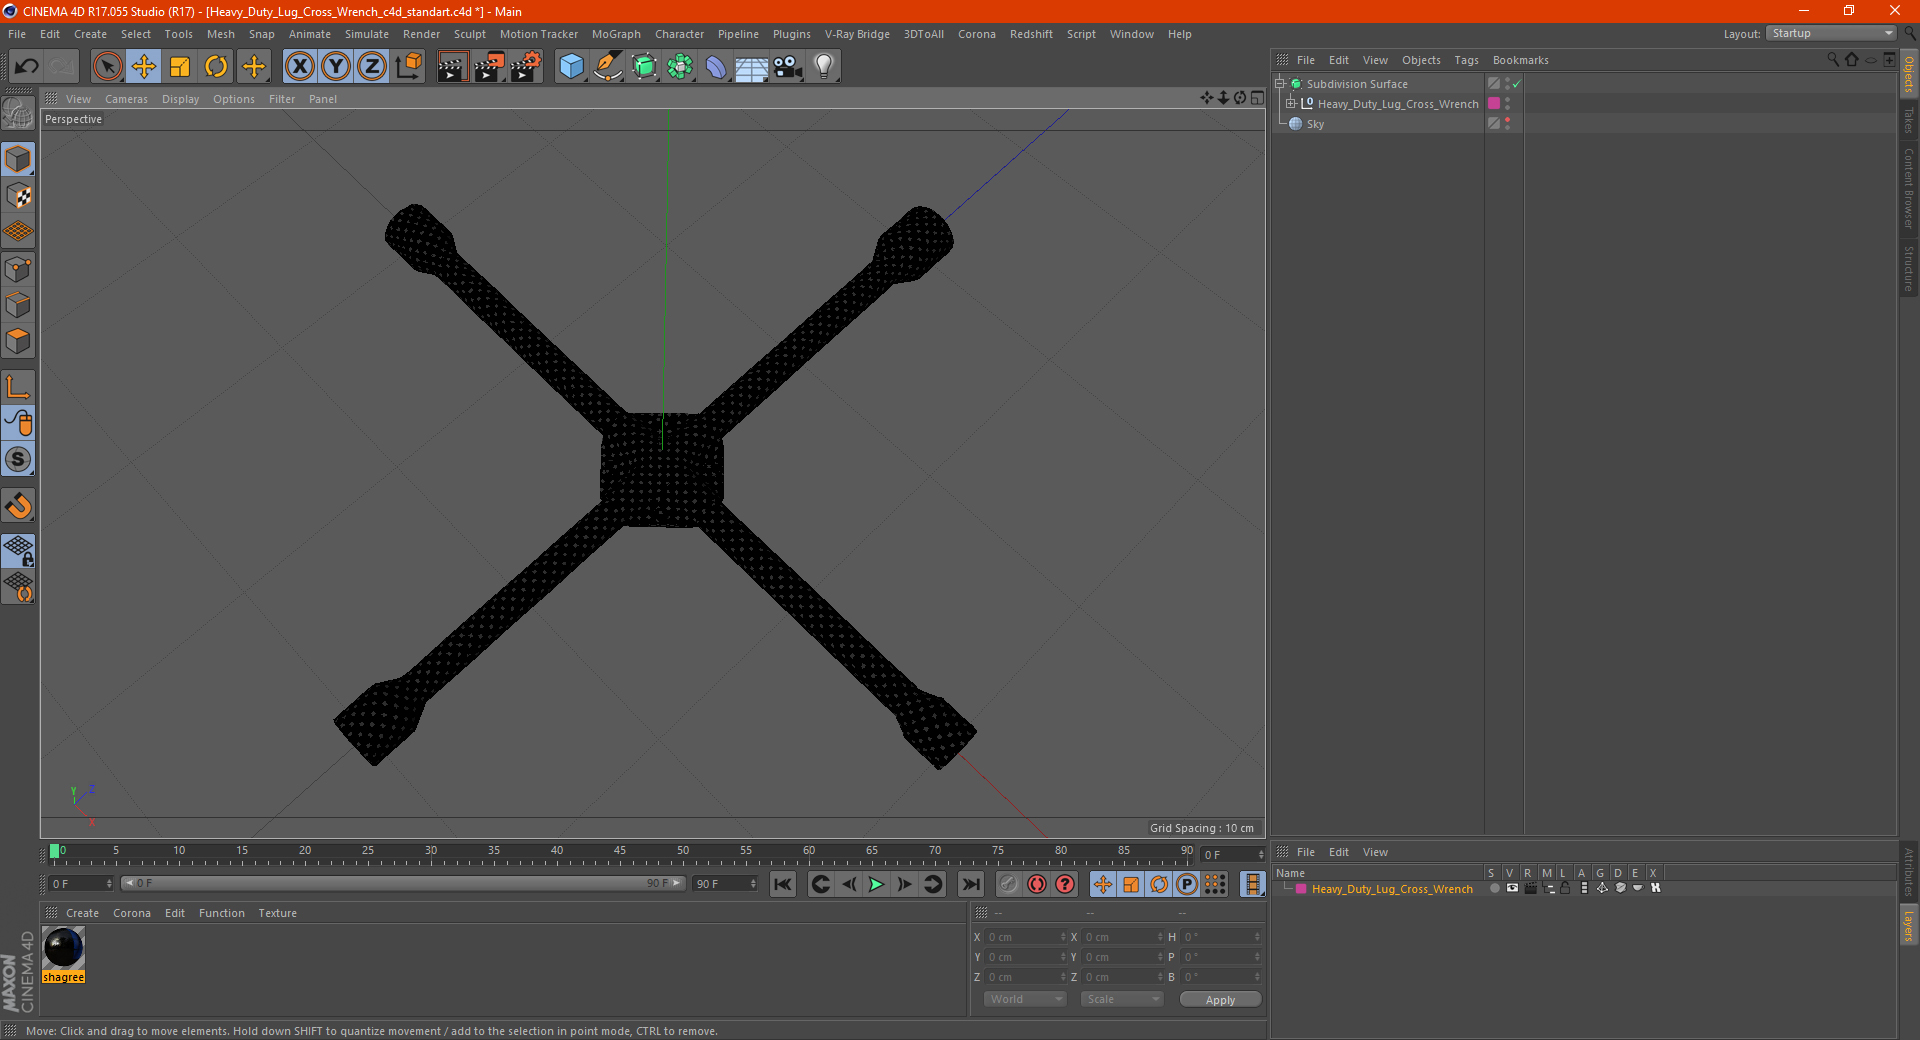Open the Layout Startup dropdown
Viewport: 1920px width, 1040px height.
1832,33
